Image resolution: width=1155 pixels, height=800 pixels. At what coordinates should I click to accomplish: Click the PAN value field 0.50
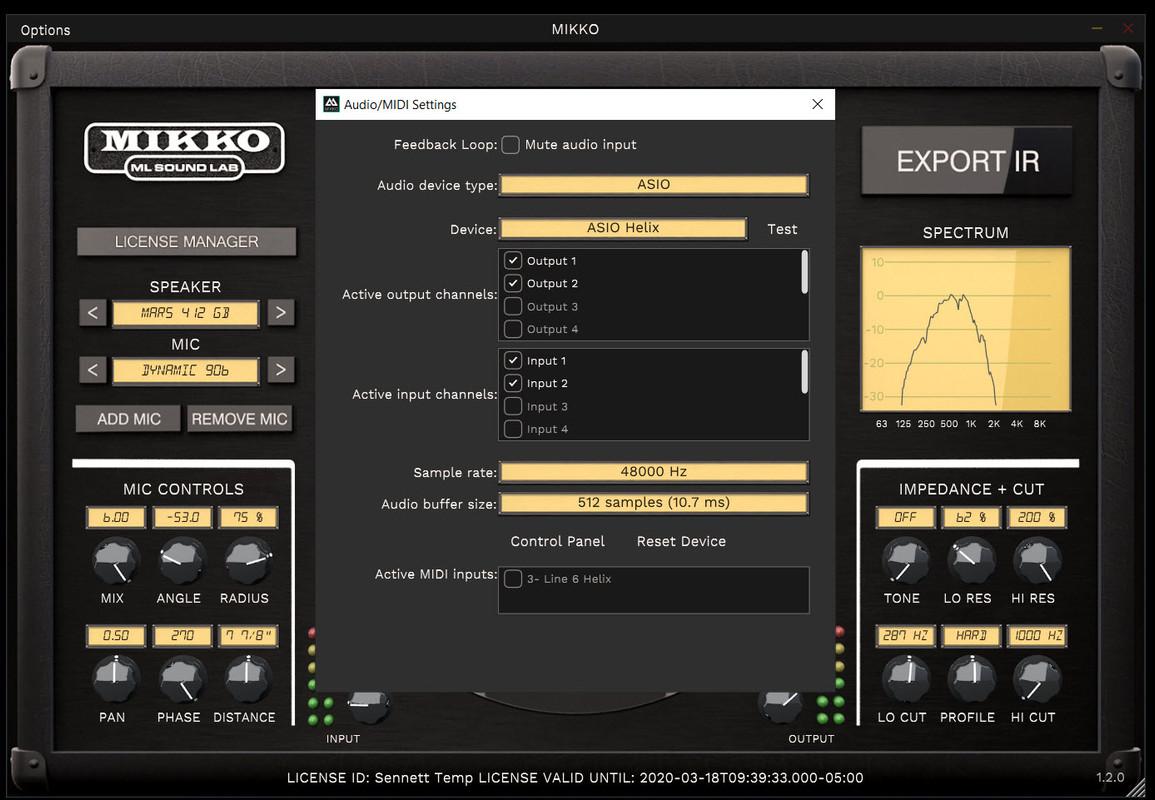116,635
